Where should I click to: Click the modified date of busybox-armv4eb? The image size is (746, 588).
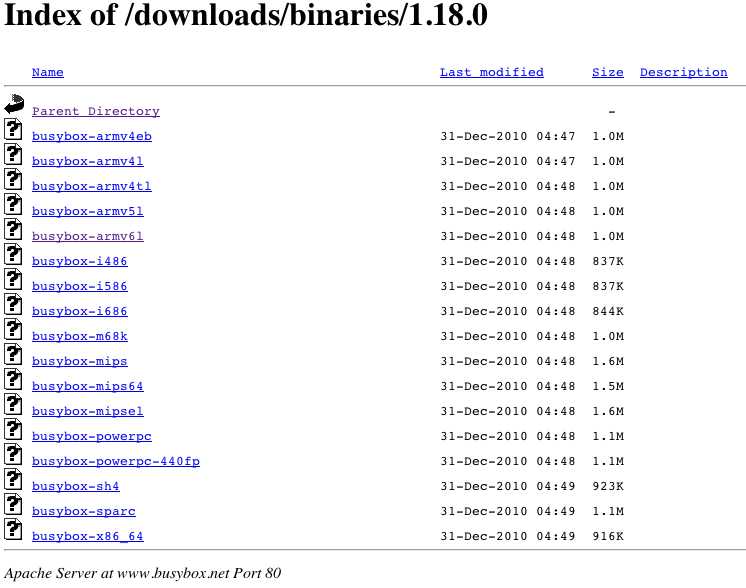[508, 137]
